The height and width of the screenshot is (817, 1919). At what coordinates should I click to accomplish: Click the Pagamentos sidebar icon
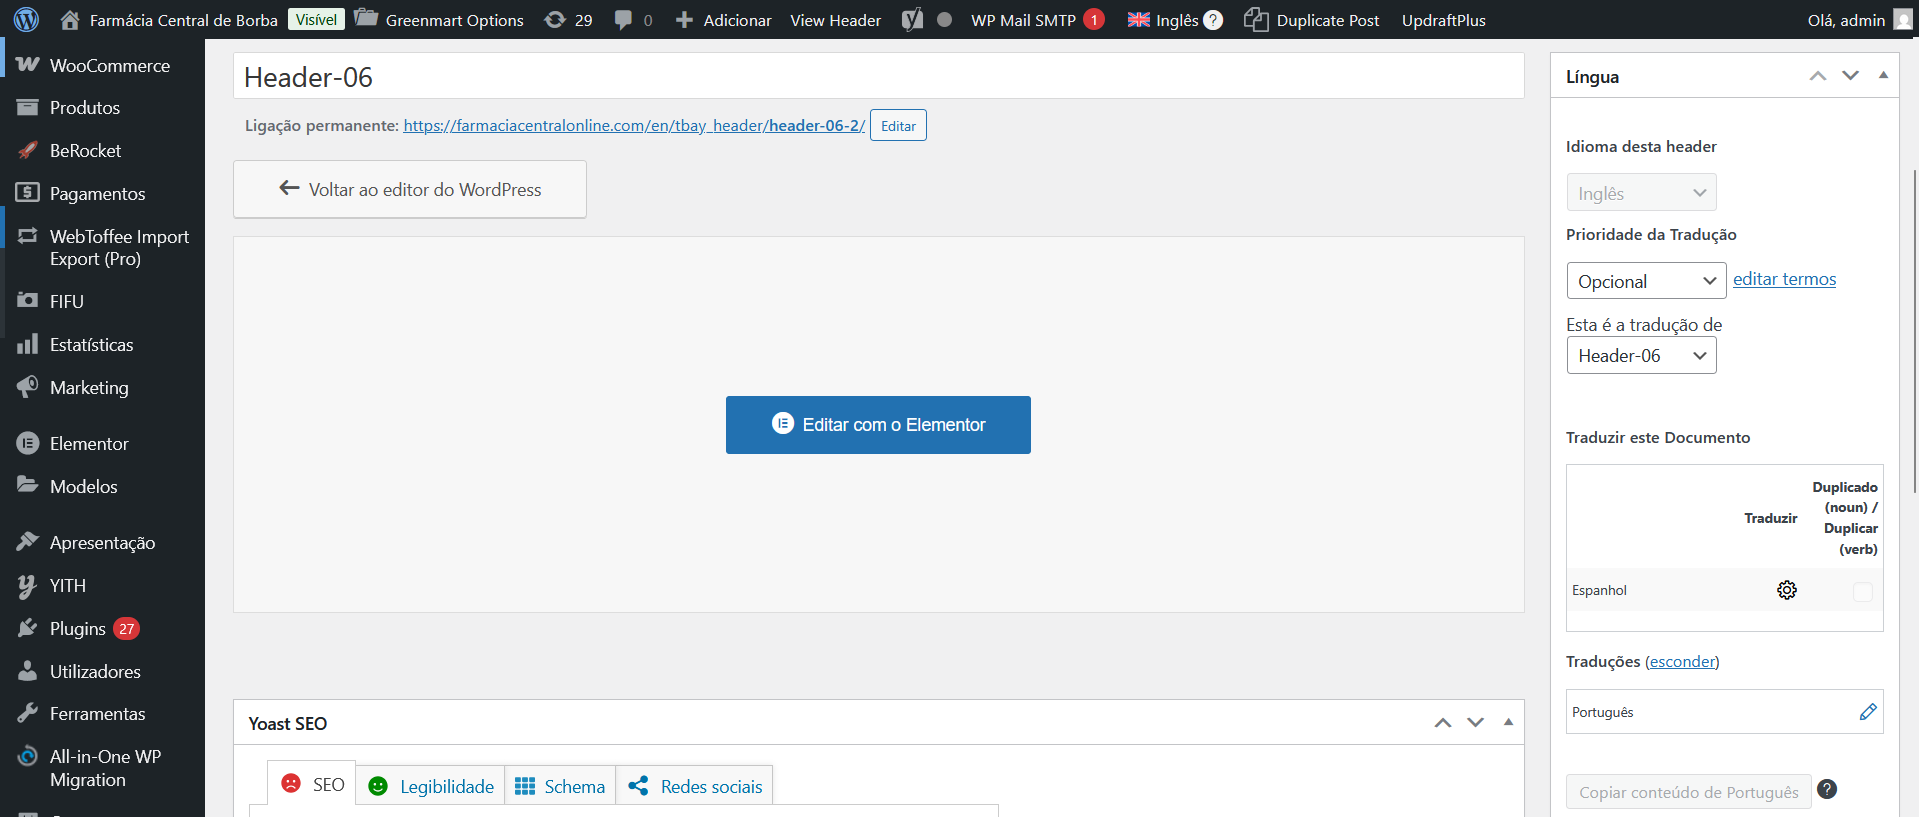pyautogui.click(x=28, y=192)
